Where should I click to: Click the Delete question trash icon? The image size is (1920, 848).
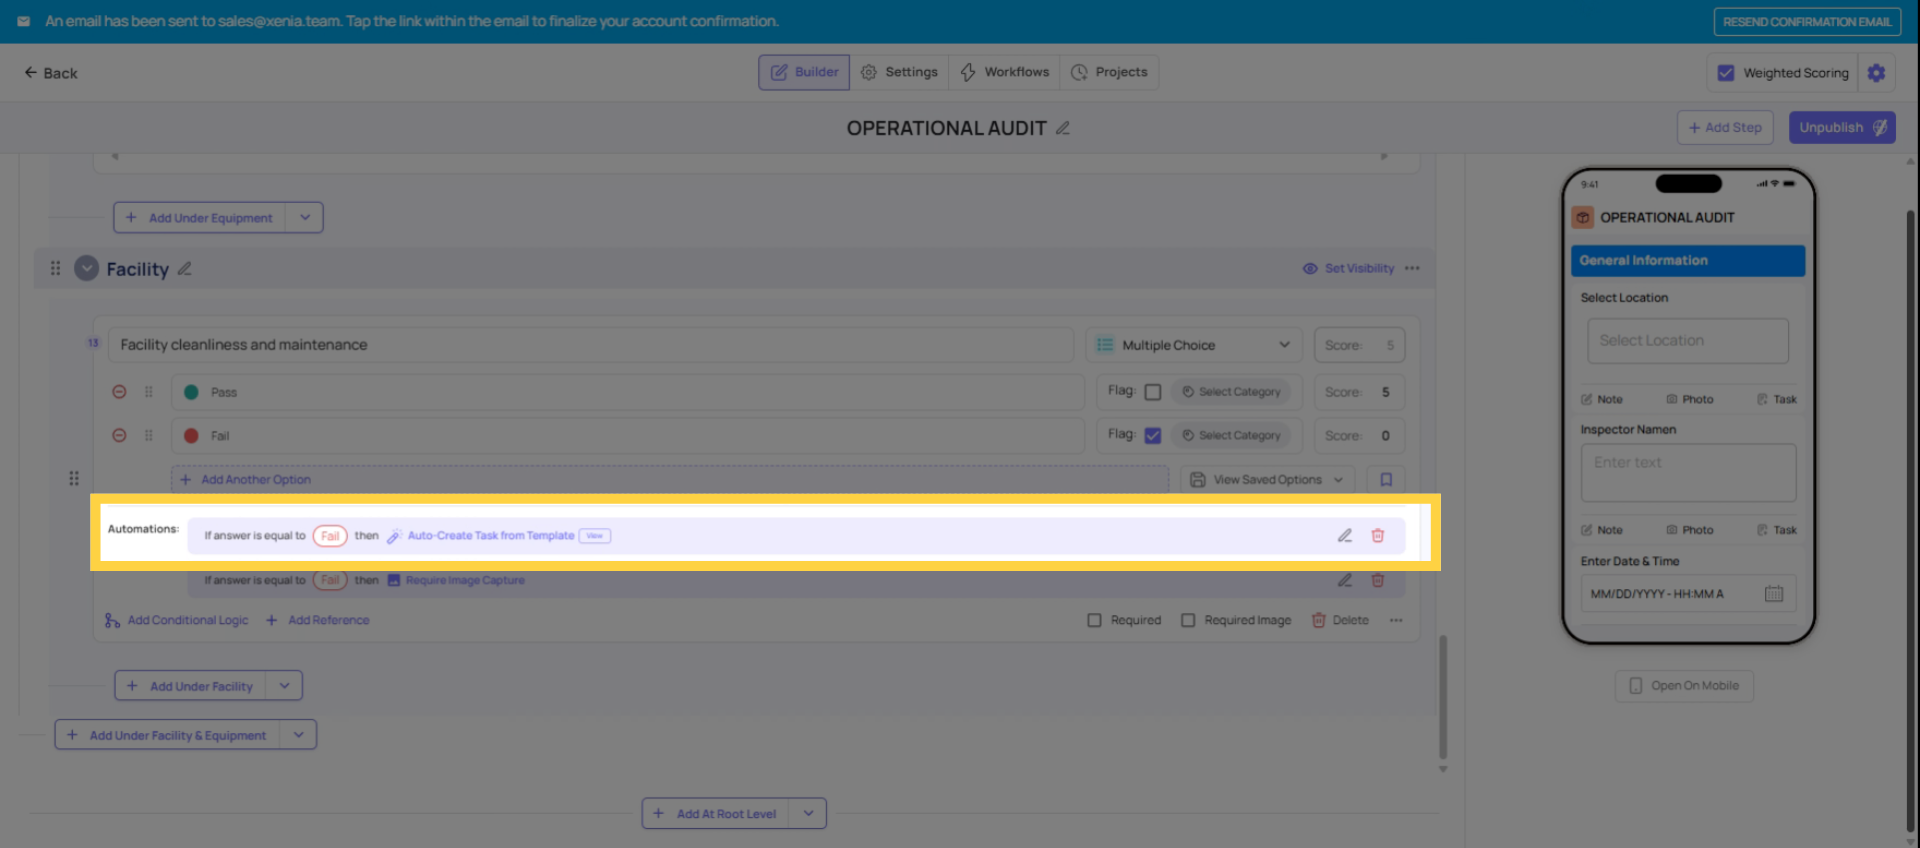point(1319,620)
